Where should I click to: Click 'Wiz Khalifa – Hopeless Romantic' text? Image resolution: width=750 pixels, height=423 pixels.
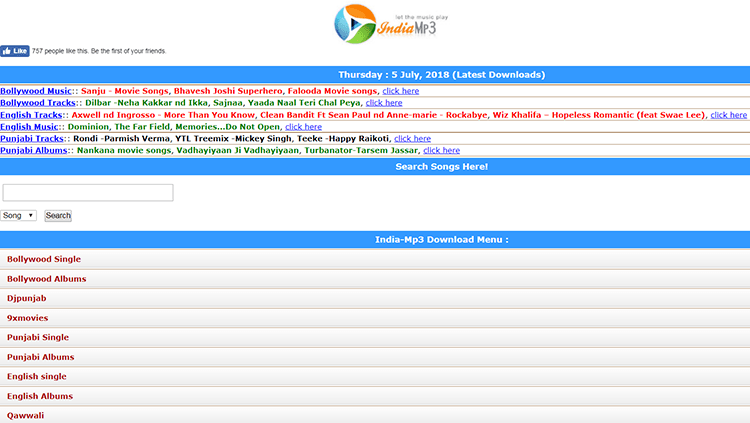coord(599,115)
